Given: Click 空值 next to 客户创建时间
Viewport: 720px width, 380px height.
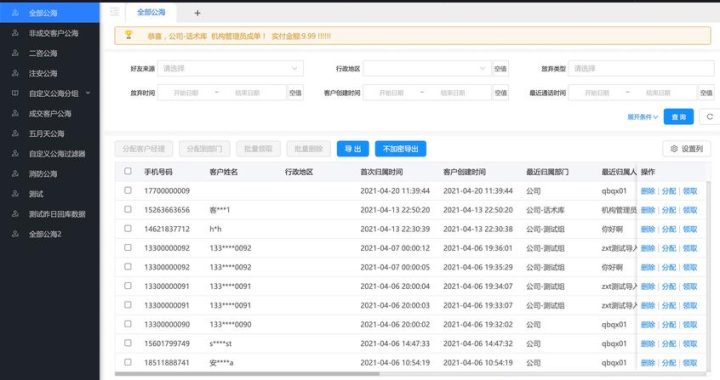Looking at the screenshot, I should point(501,93).
